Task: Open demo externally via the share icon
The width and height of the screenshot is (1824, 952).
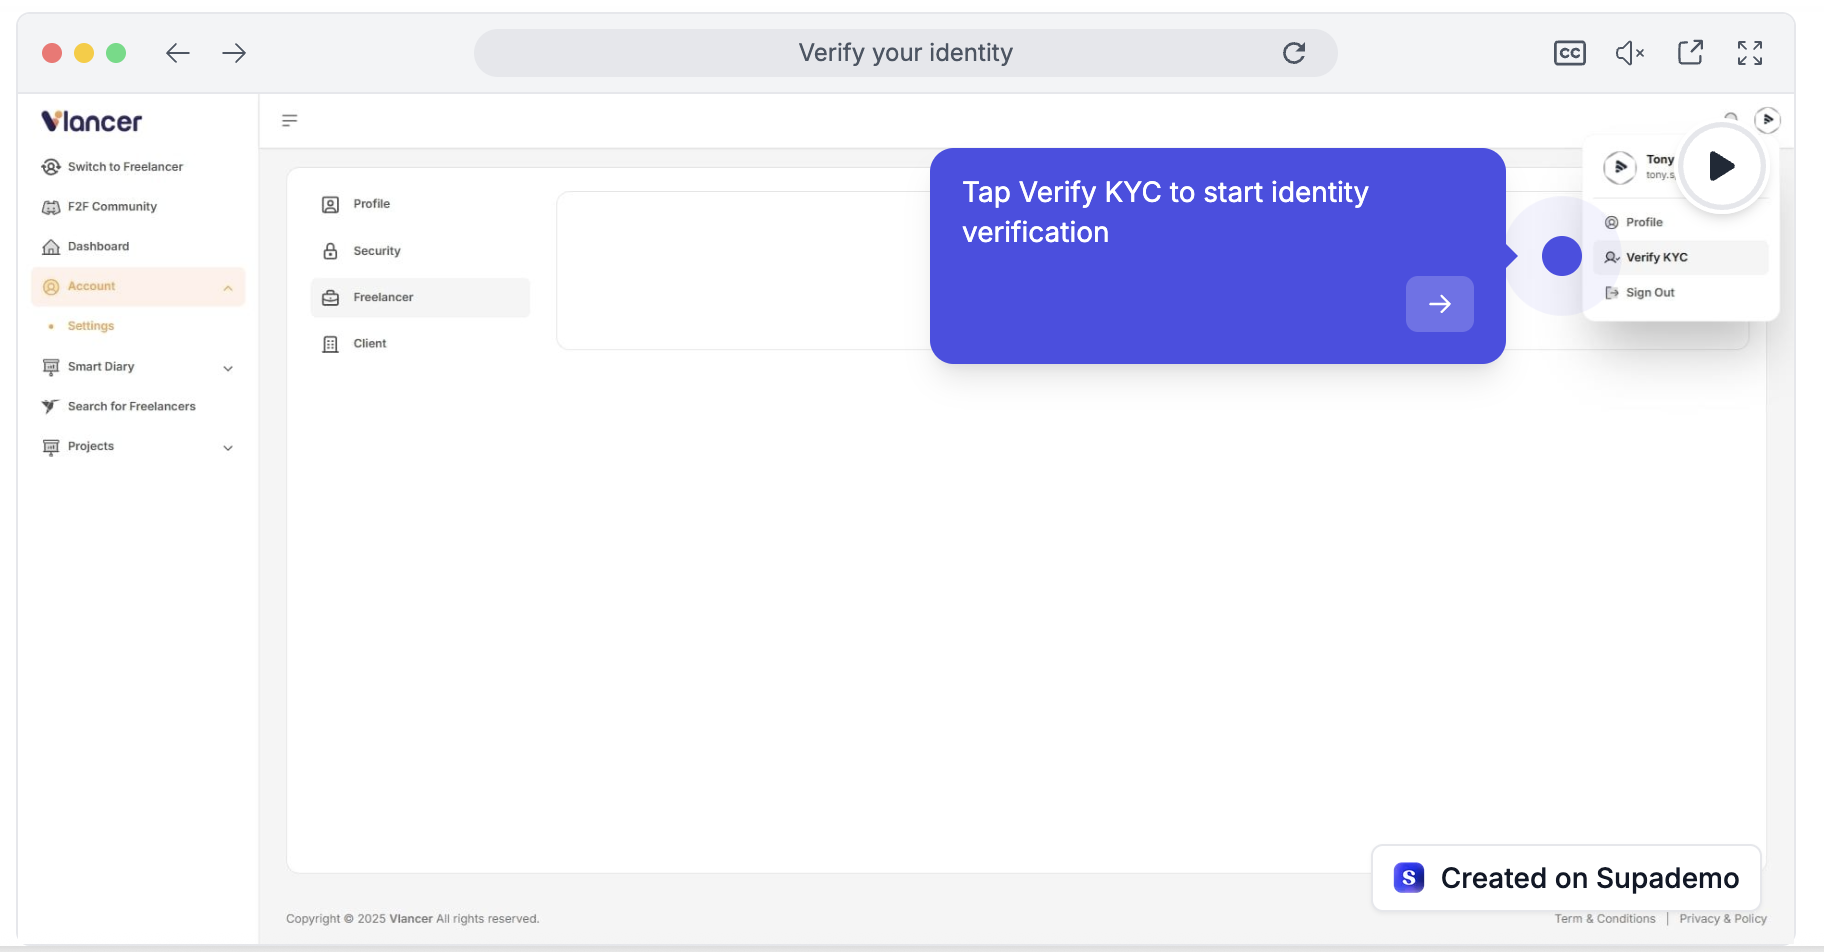Action: [1690, 52]
